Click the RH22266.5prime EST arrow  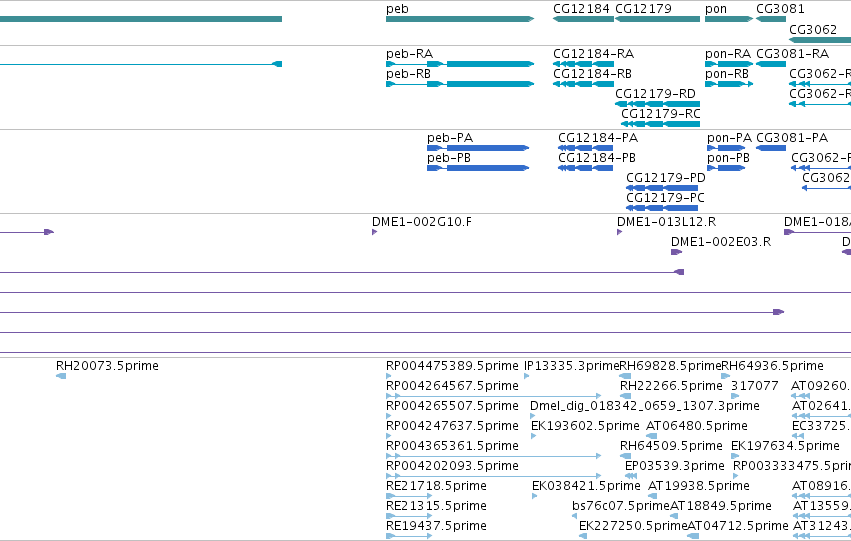coord(625,396)
